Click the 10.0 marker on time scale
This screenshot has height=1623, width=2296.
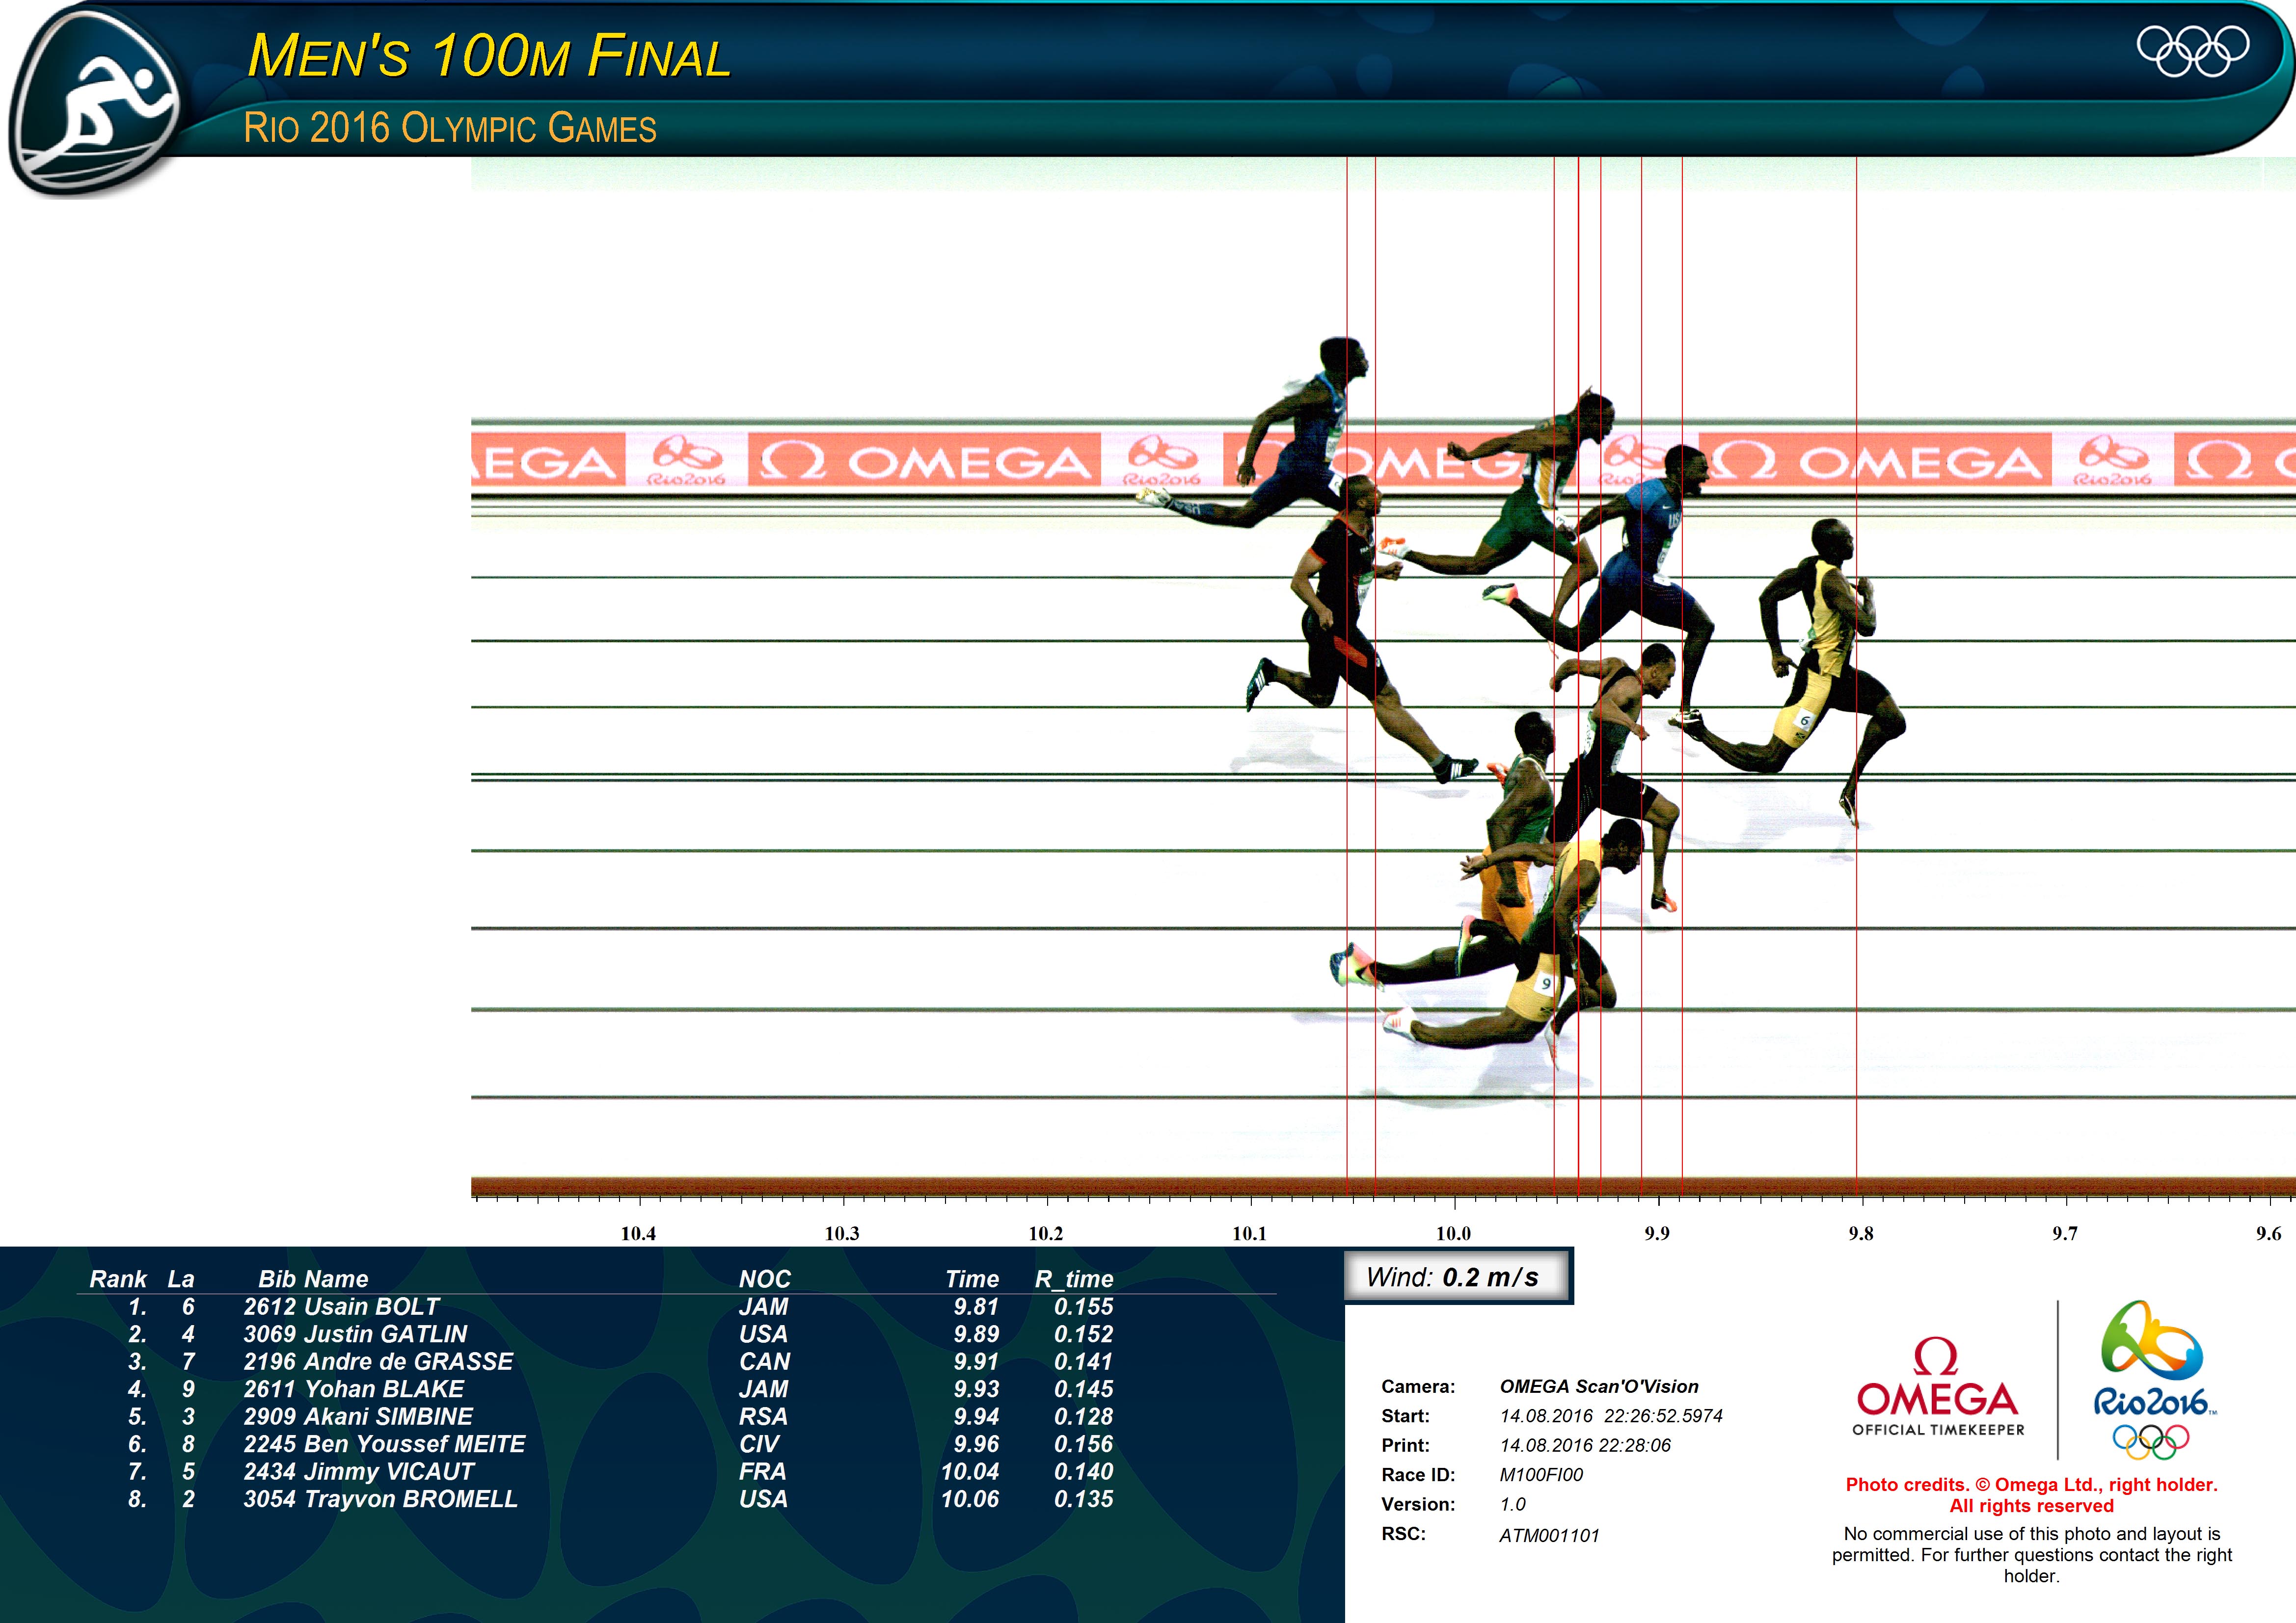click(x=1453, y=1233)
